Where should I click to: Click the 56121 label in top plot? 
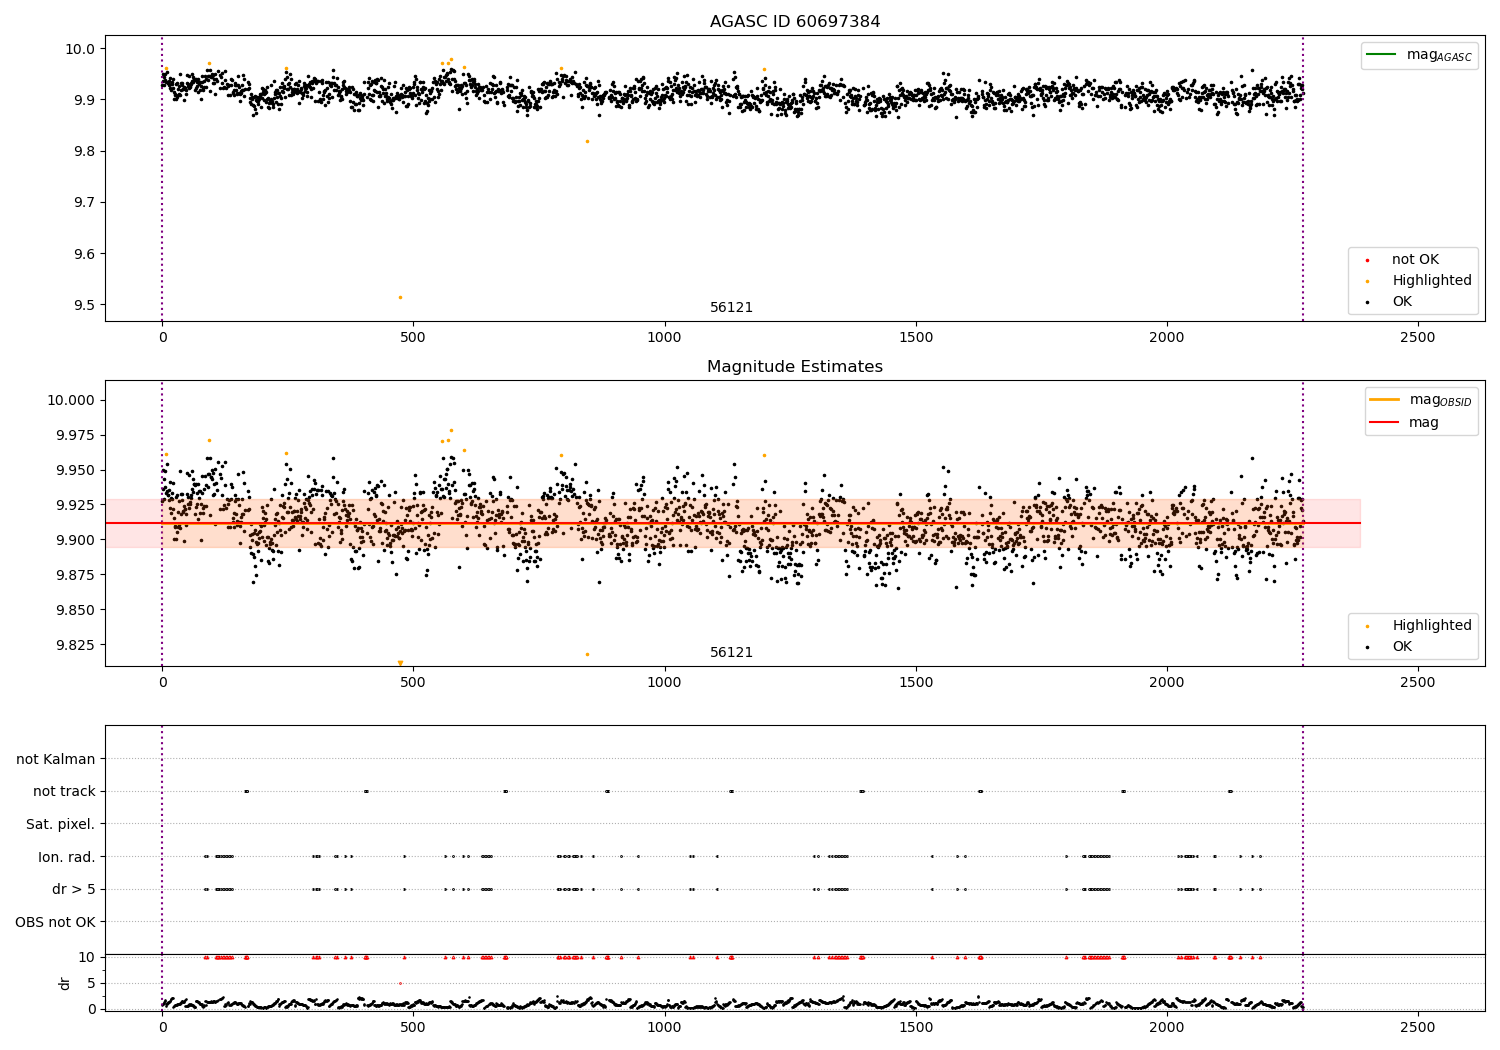click(731, 308)
